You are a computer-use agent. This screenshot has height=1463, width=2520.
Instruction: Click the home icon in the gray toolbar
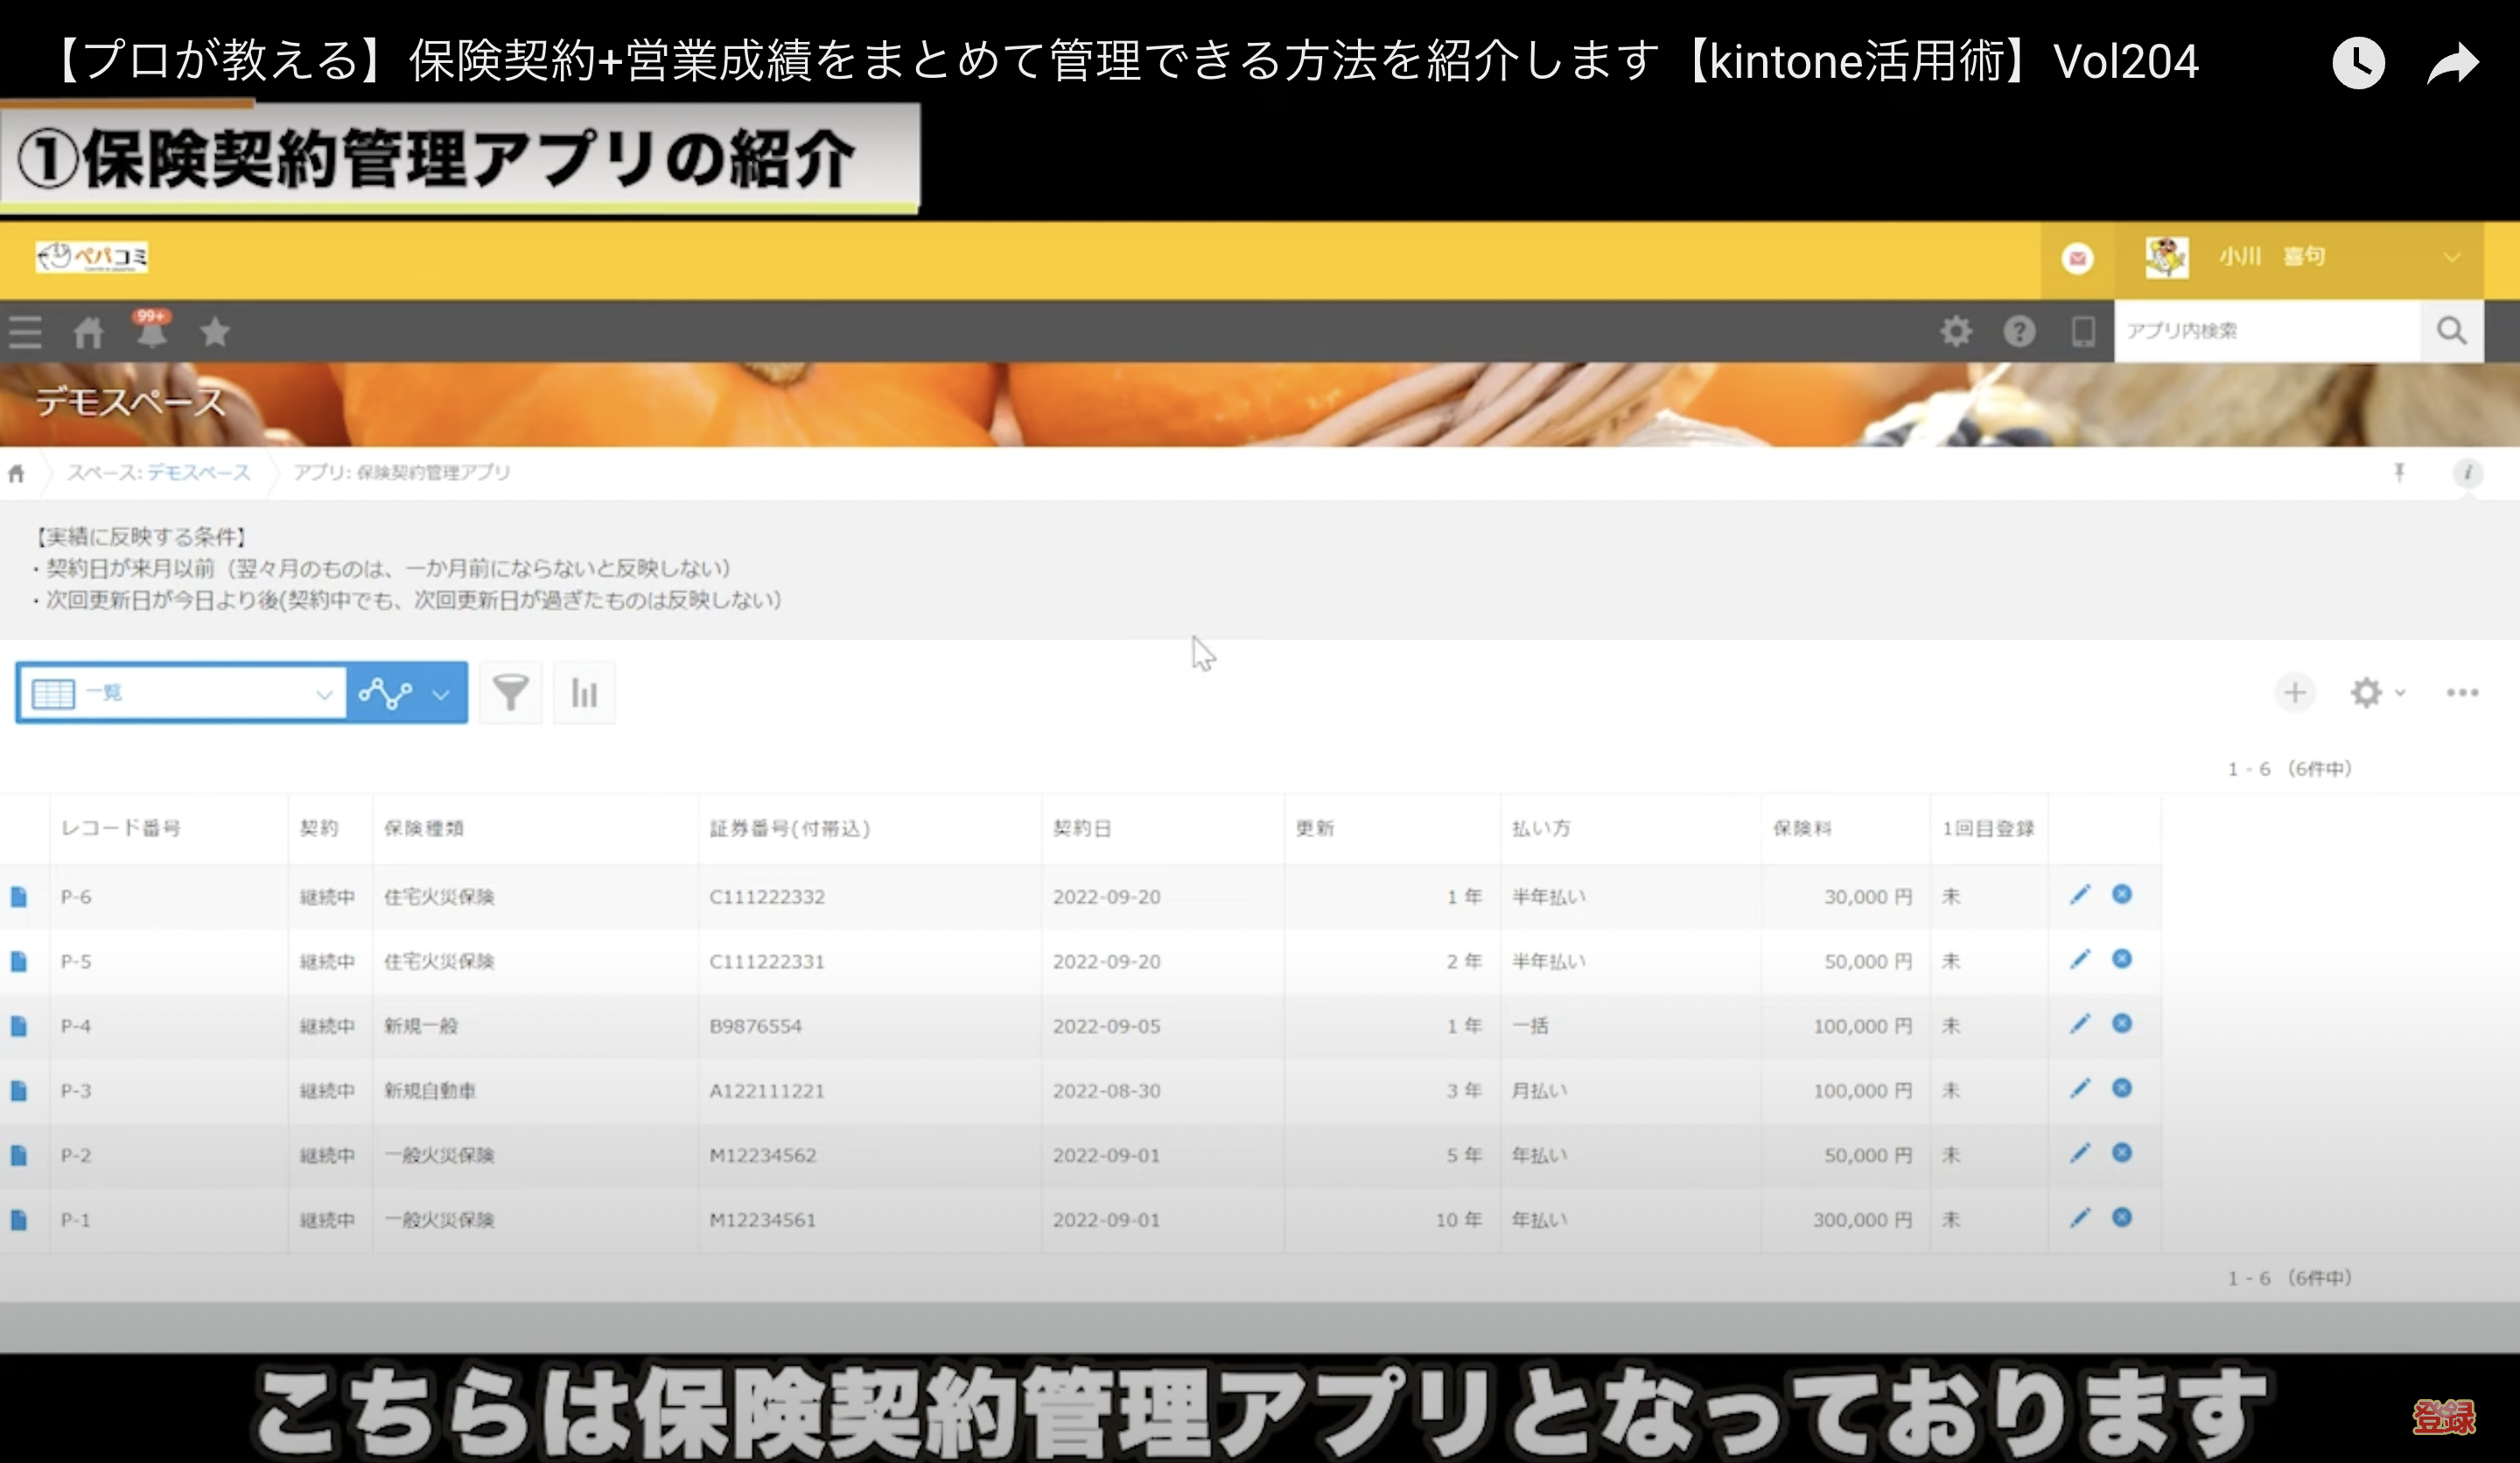[x=88, y=332]
